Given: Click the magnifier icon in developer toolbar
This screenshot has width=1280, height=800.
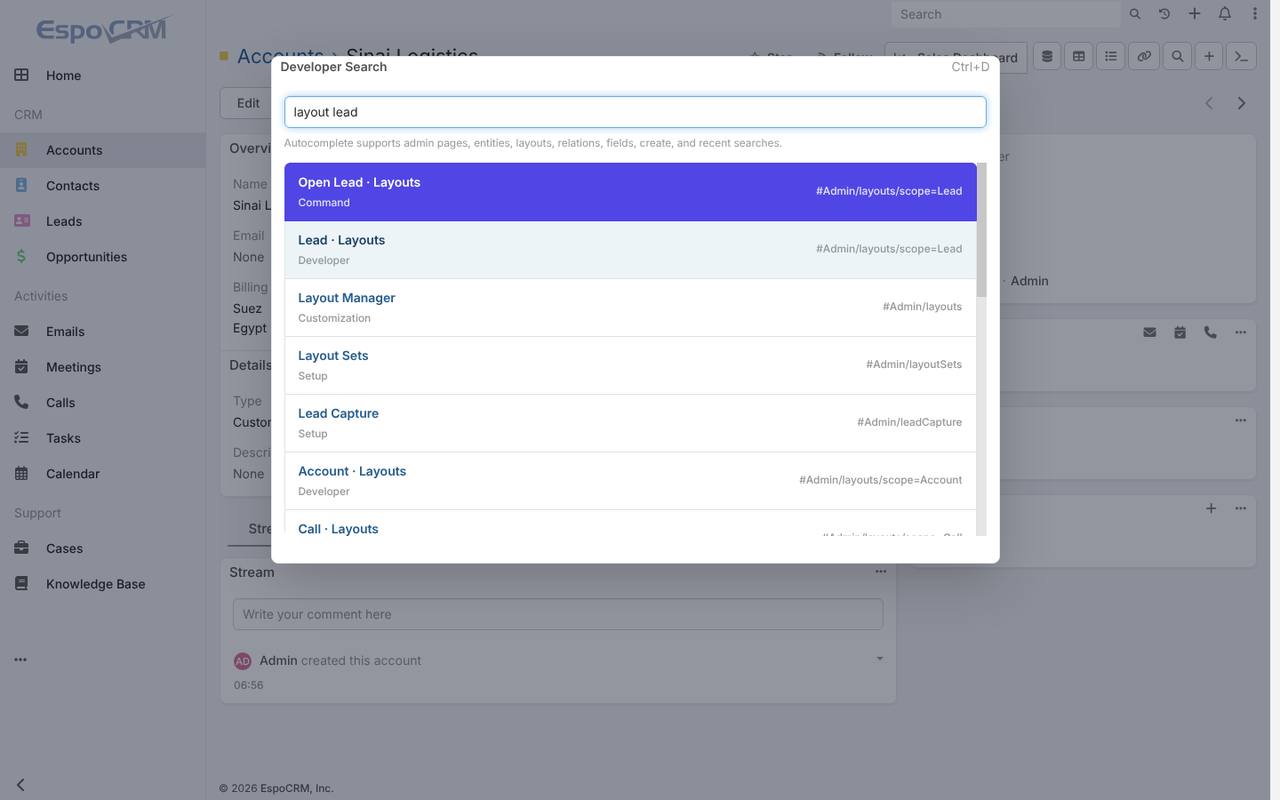Looking at the screenshot, I should click(x=1177, y=57).
